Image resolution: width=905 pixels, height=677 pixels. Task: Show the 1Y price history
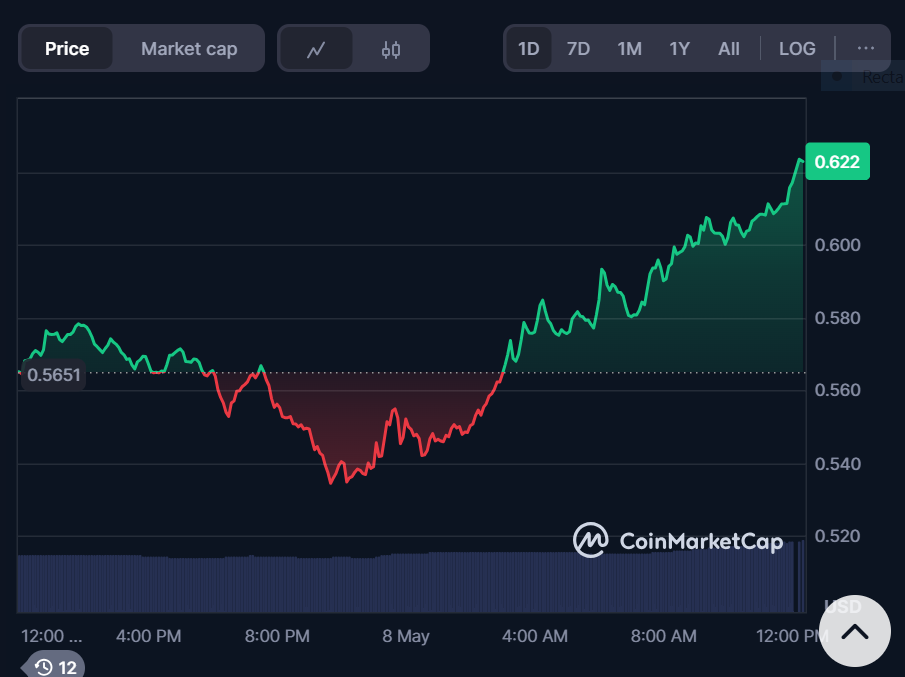pos(680,48)
